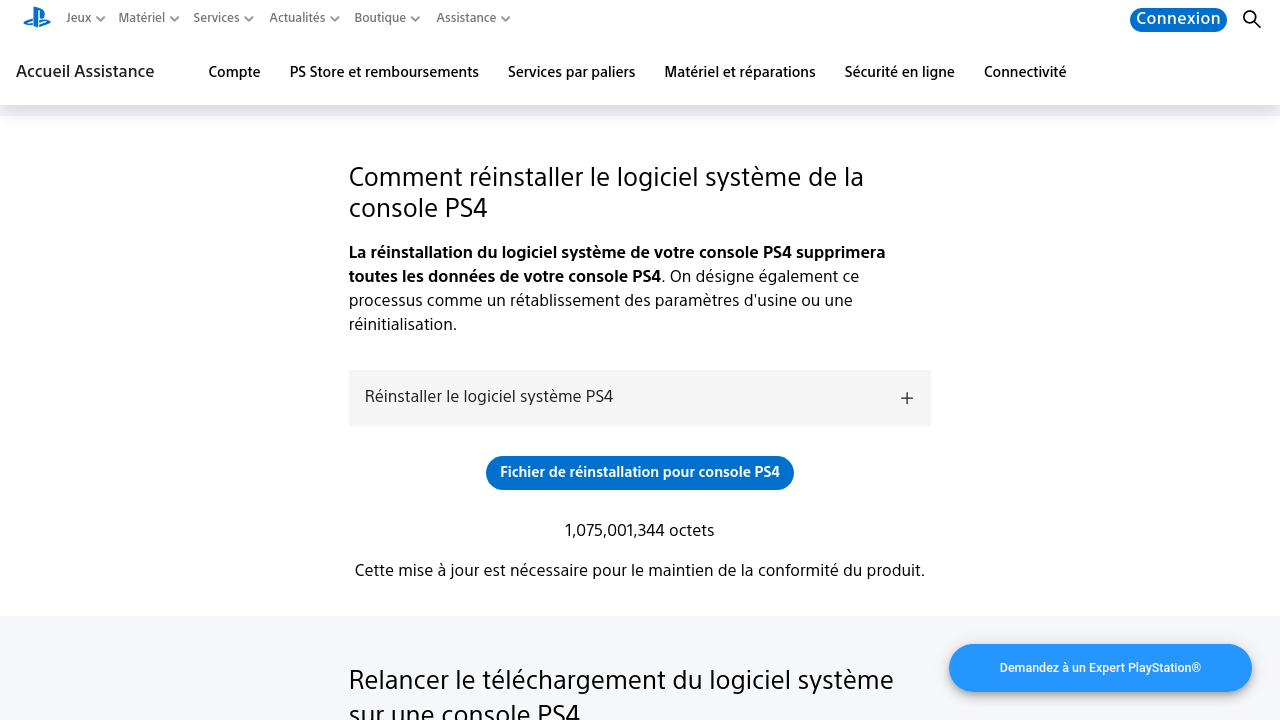Open the Matériel dropdown menu

[x=147, y=18]
